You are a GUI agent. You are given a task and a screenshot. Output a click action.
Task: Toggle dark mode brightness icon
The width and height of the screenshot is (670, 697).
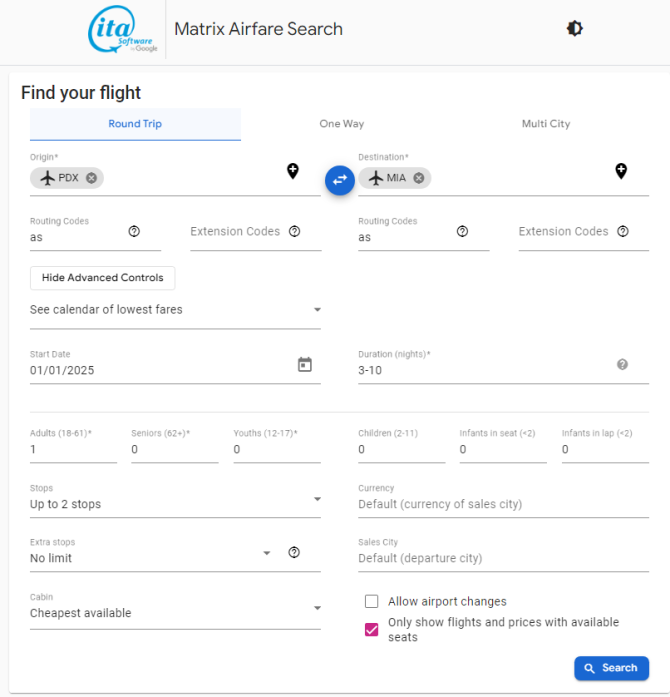pos(574,29)
